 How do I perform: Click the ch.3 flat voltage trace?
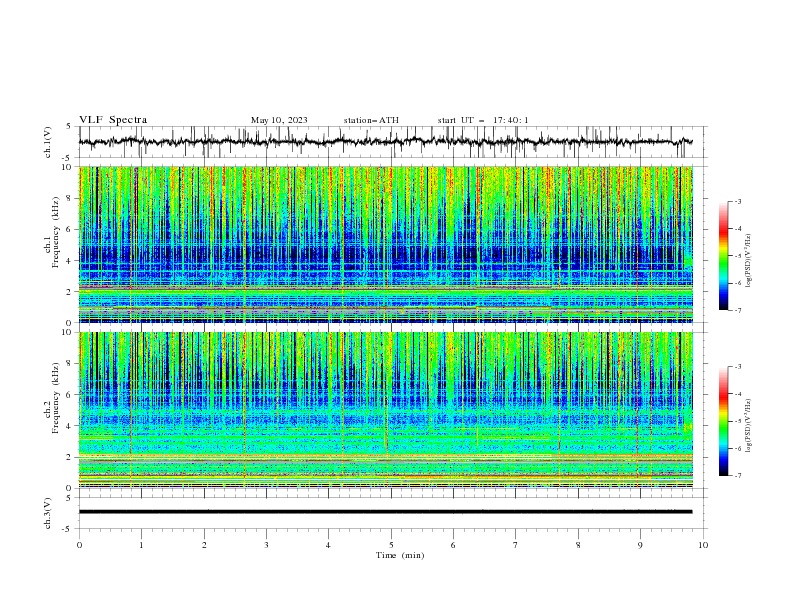385,512
